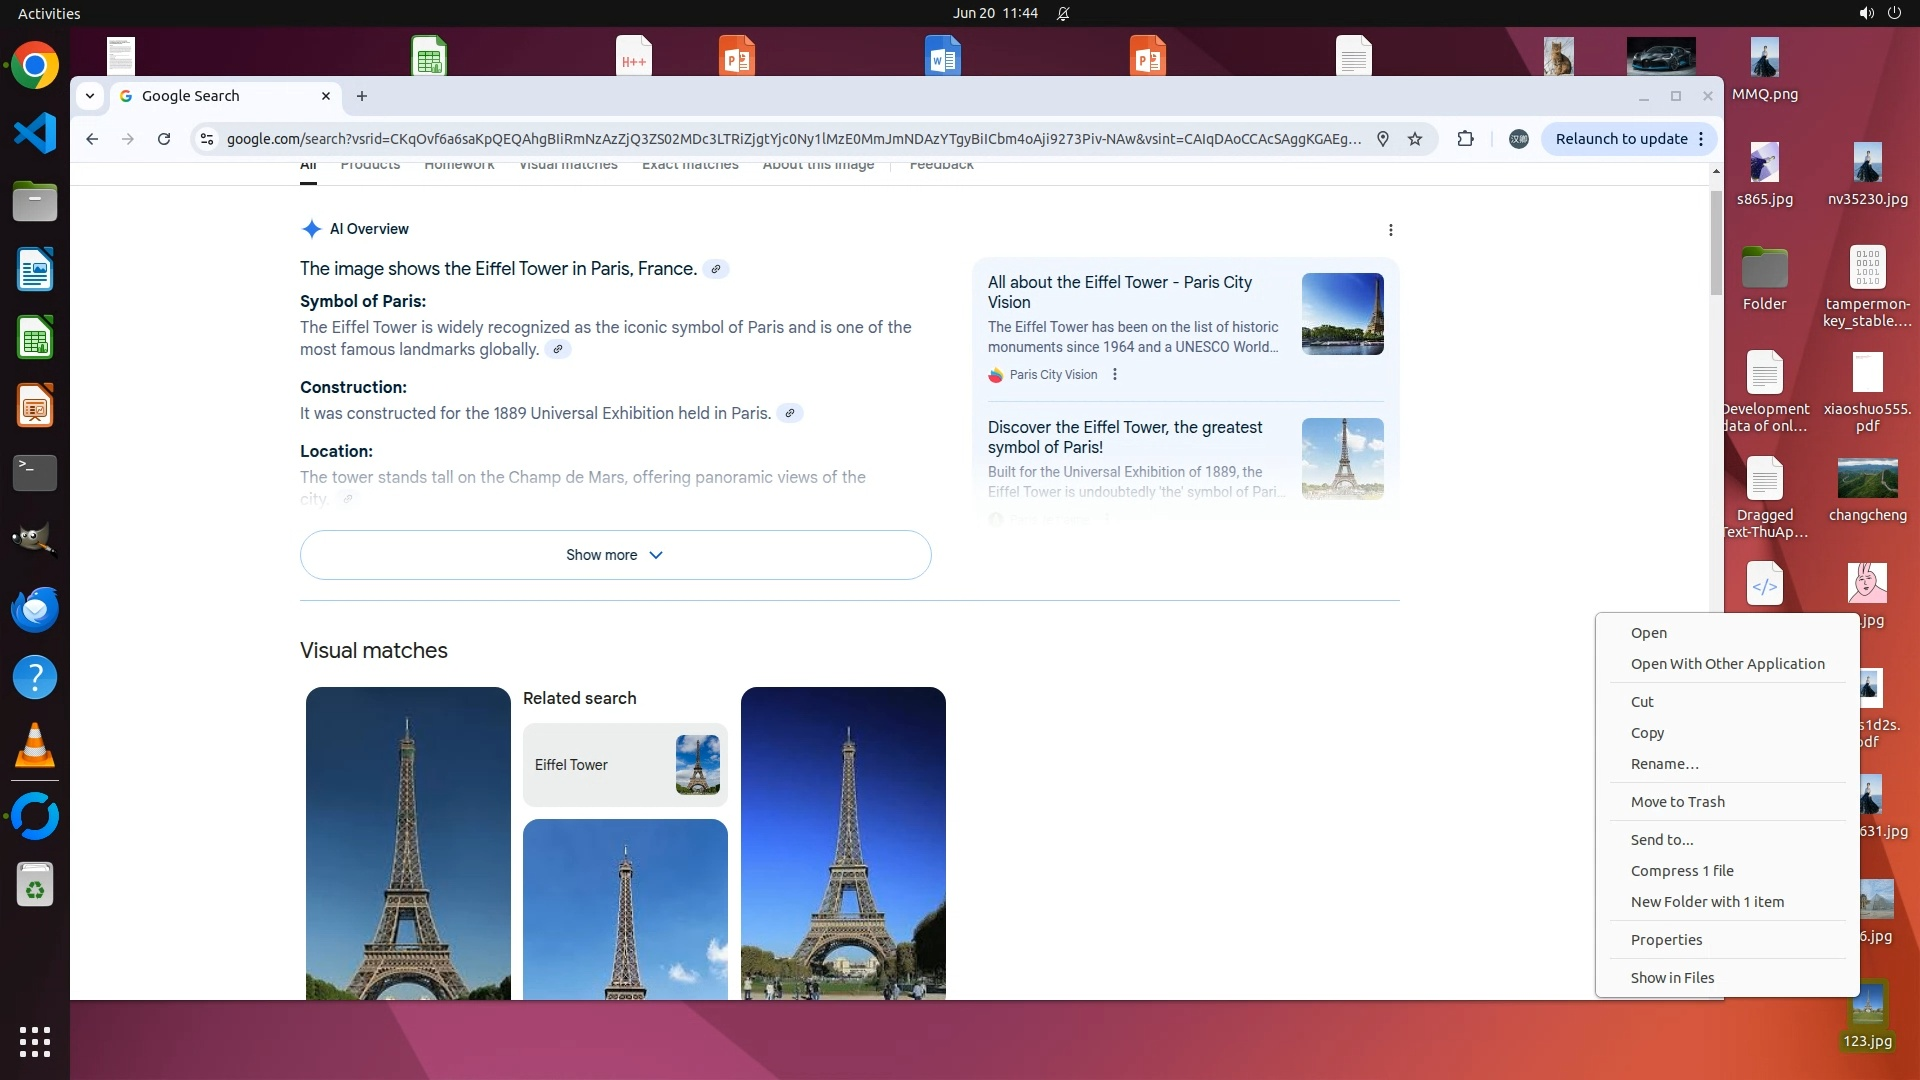Open the Relaunch to update menu dots
1920x1080 pixels.
(1701, 139)
